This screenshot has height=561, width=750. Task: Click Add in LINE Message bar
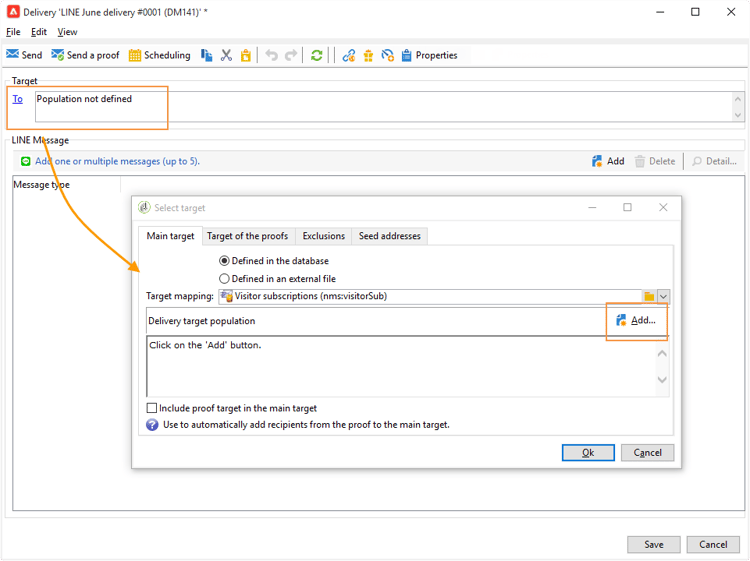coord(608,161)
